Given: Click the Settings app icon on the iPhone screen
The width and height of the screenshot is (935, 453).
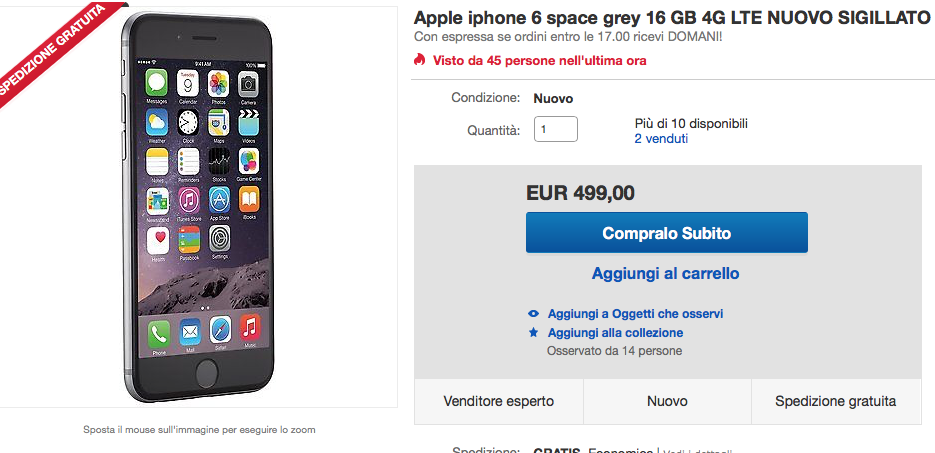Looking at the screenshot, I should coord(219,239).
